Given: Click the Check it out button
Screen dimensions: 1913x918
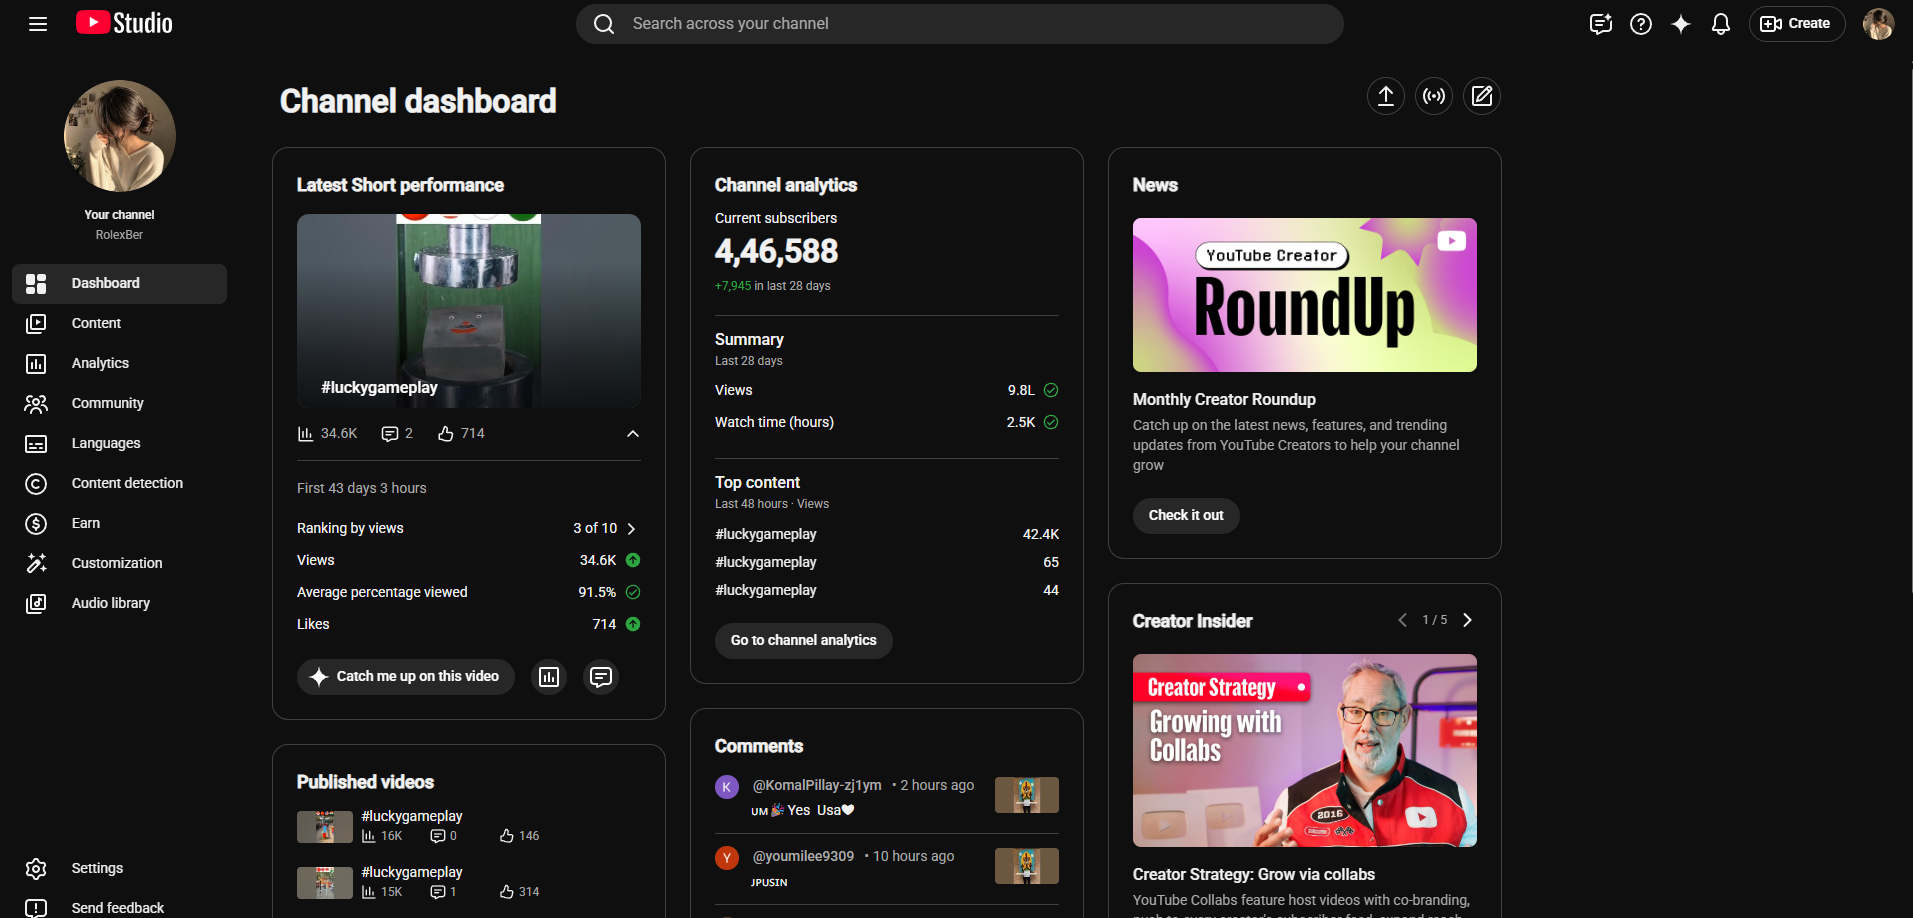Looking at the screenshot, I should (x=1186, y=516).
